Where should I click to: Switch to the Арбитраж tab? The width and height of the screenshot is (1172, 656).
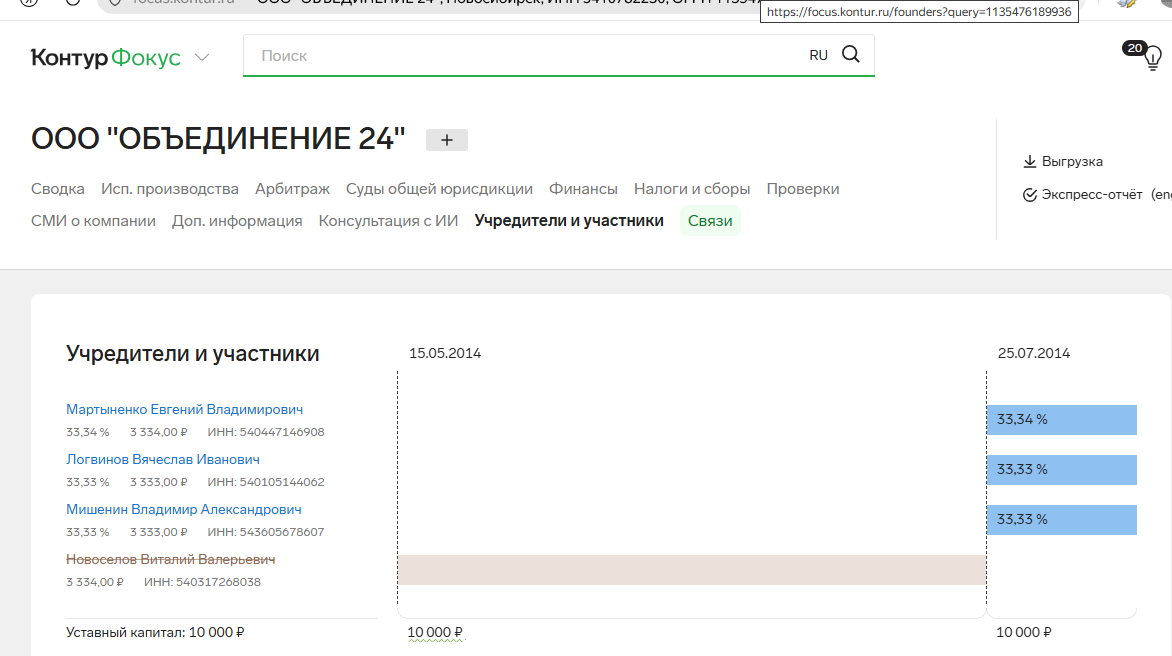tap(292, 189)
